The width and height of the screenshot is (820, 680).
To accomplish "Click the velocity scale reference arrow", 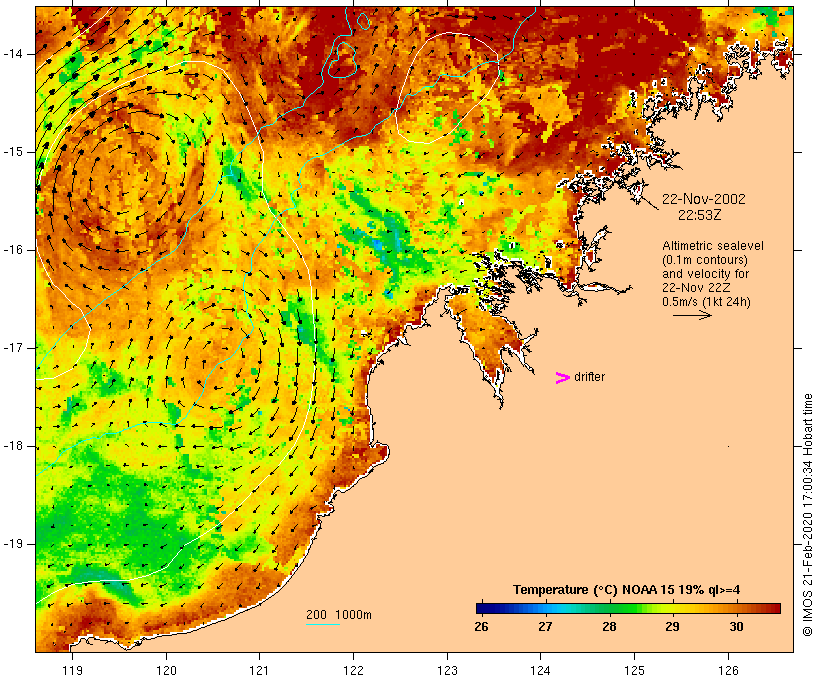I will click(692, 315).
